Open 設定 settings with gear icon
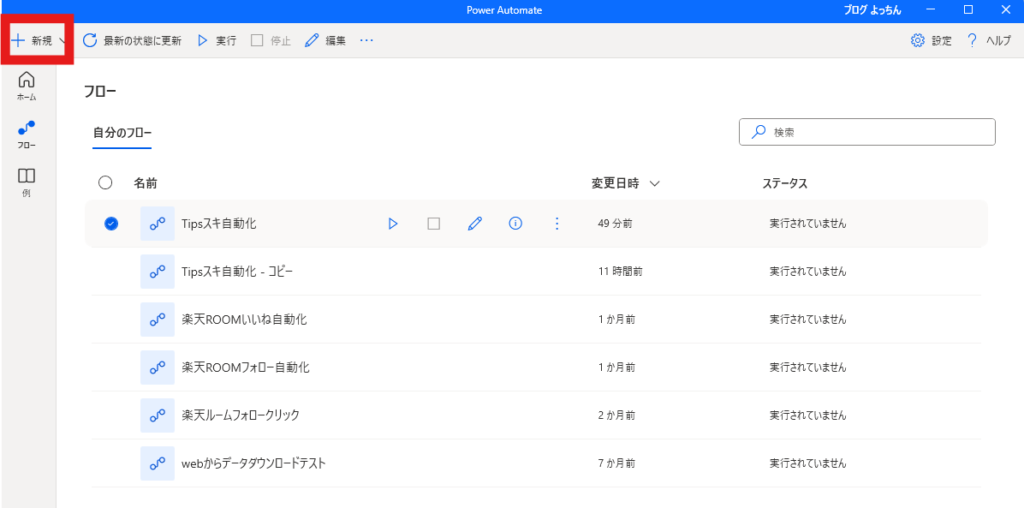Viewport: 1024px width, 508px height. 931,40
